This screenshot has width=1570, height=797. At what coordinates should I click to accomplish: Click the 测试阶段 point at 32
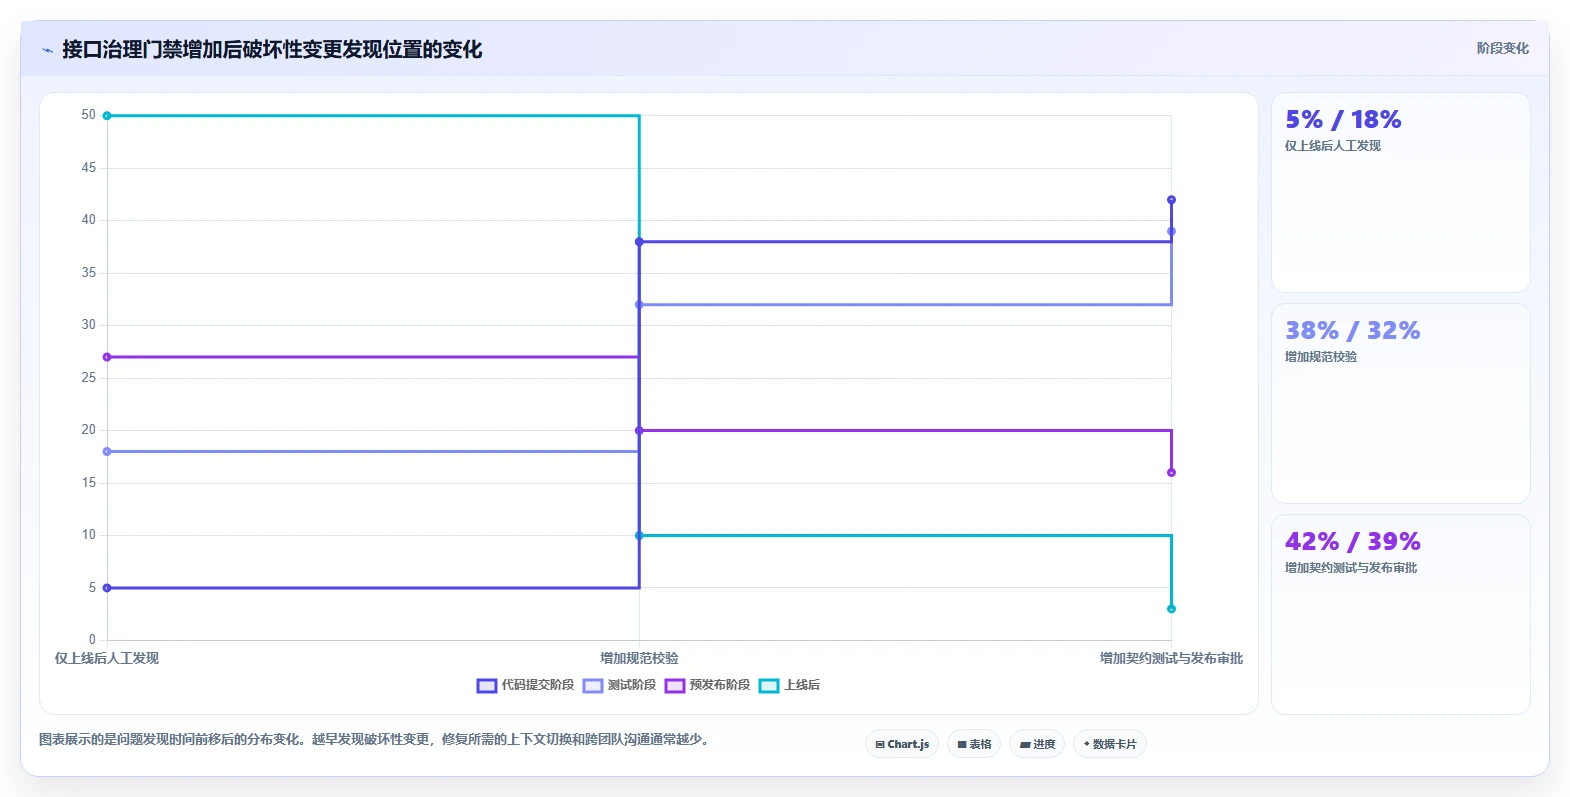coord(639,305)
